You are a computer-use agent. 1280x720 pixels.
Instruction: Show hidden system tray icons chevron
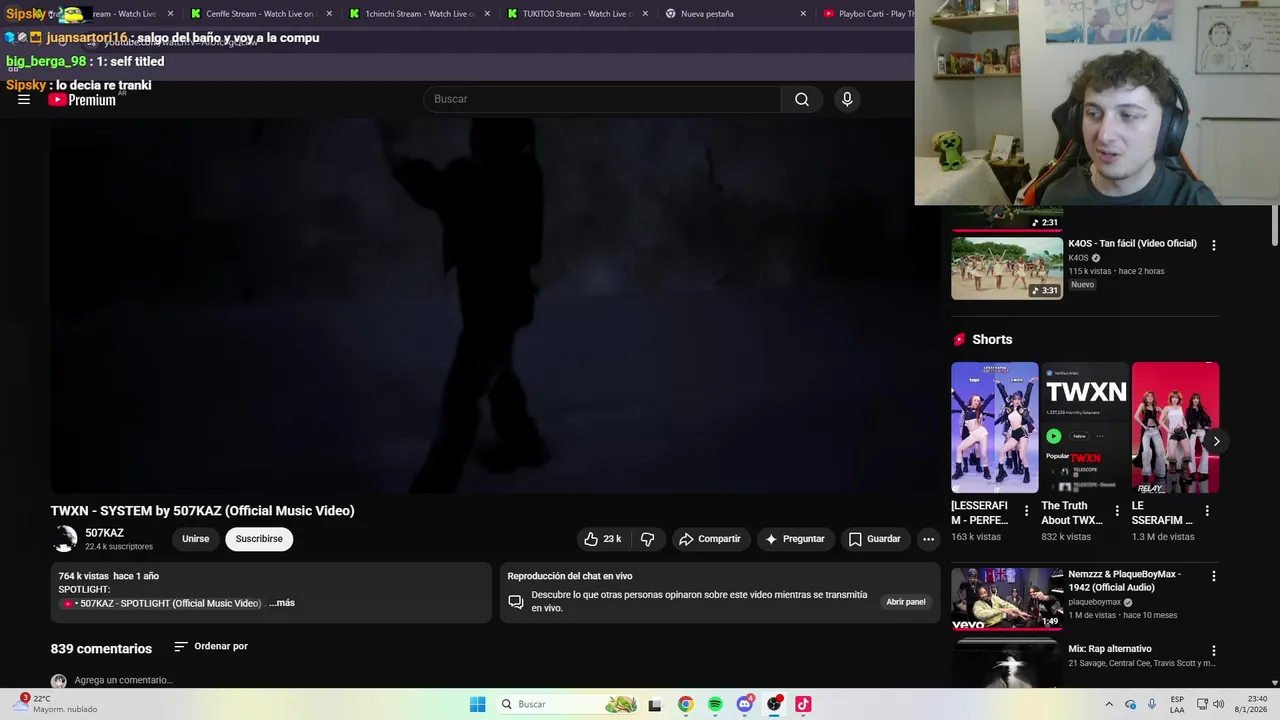tap(1109, 704)
